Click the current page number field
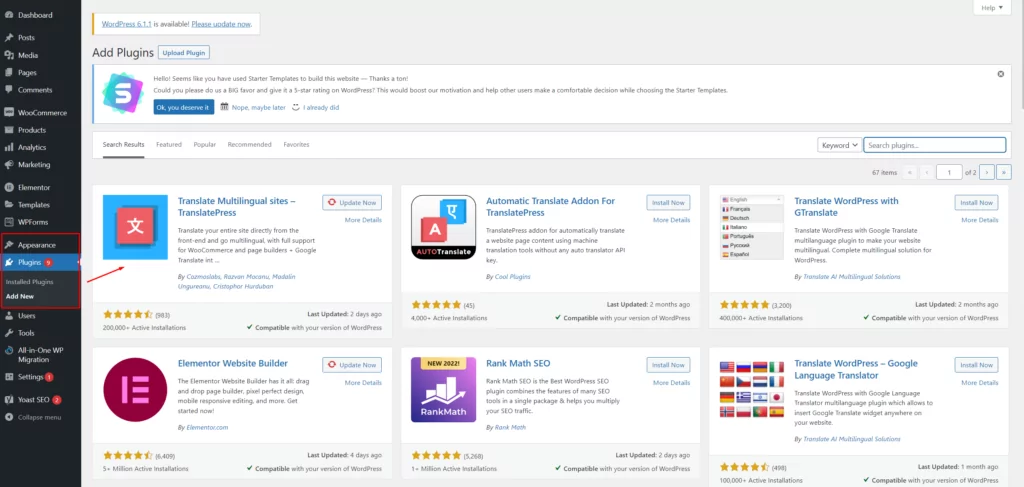This screenshot has width=1024, height=487. (x=949, y=172)
